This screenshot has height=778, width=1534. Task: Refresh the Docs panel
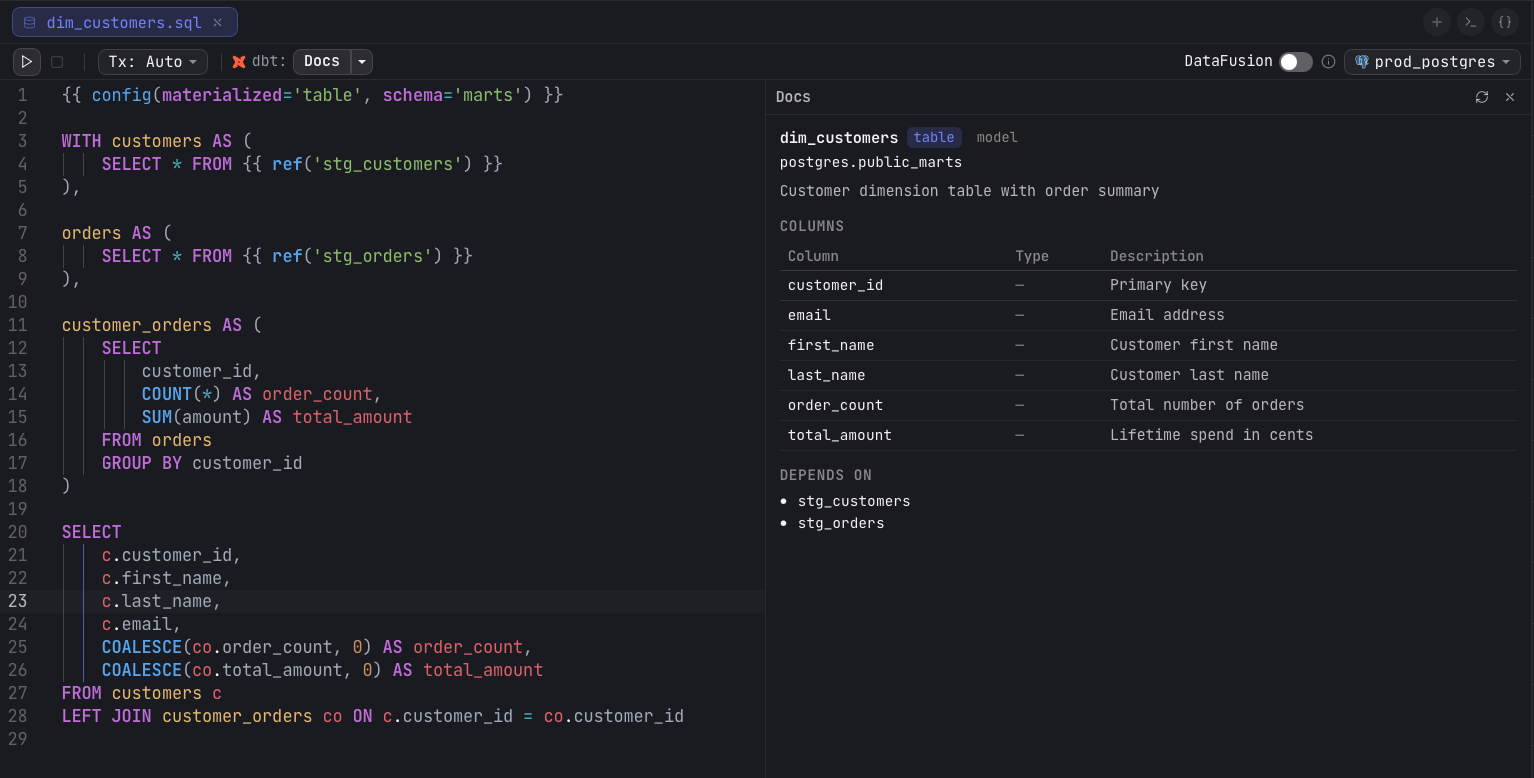point(1482,97)
